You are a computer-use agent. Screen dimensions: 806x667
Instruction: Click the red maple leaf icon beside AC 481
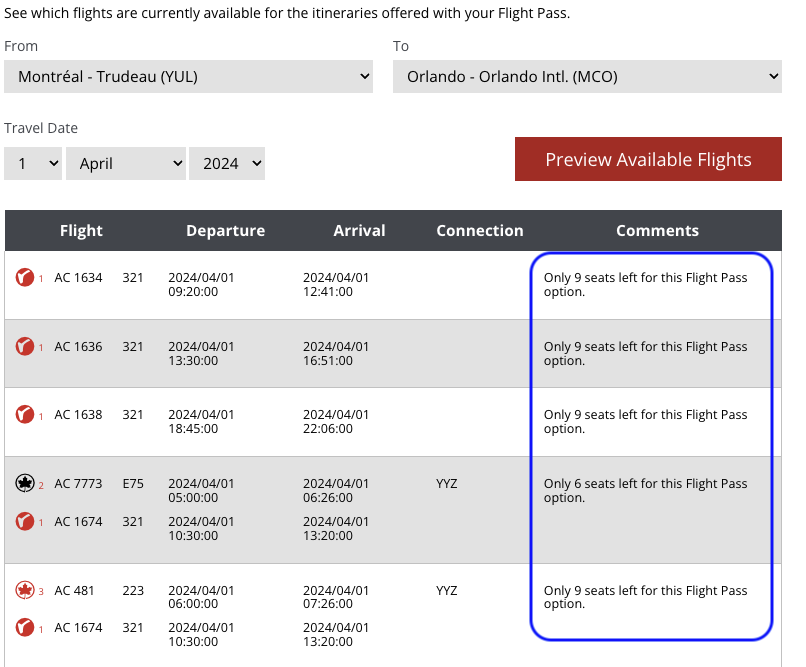25,590
